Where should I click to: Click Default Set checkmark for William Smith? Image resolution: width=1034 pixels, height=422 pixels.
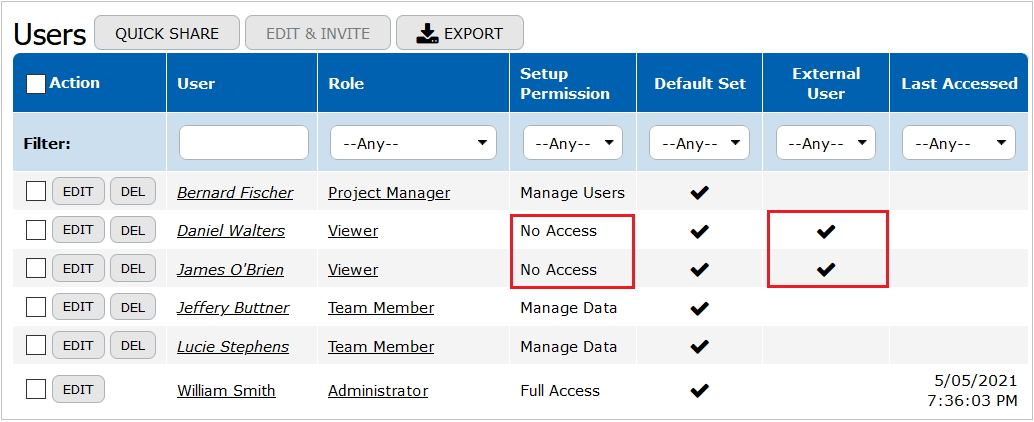(699, 390)
